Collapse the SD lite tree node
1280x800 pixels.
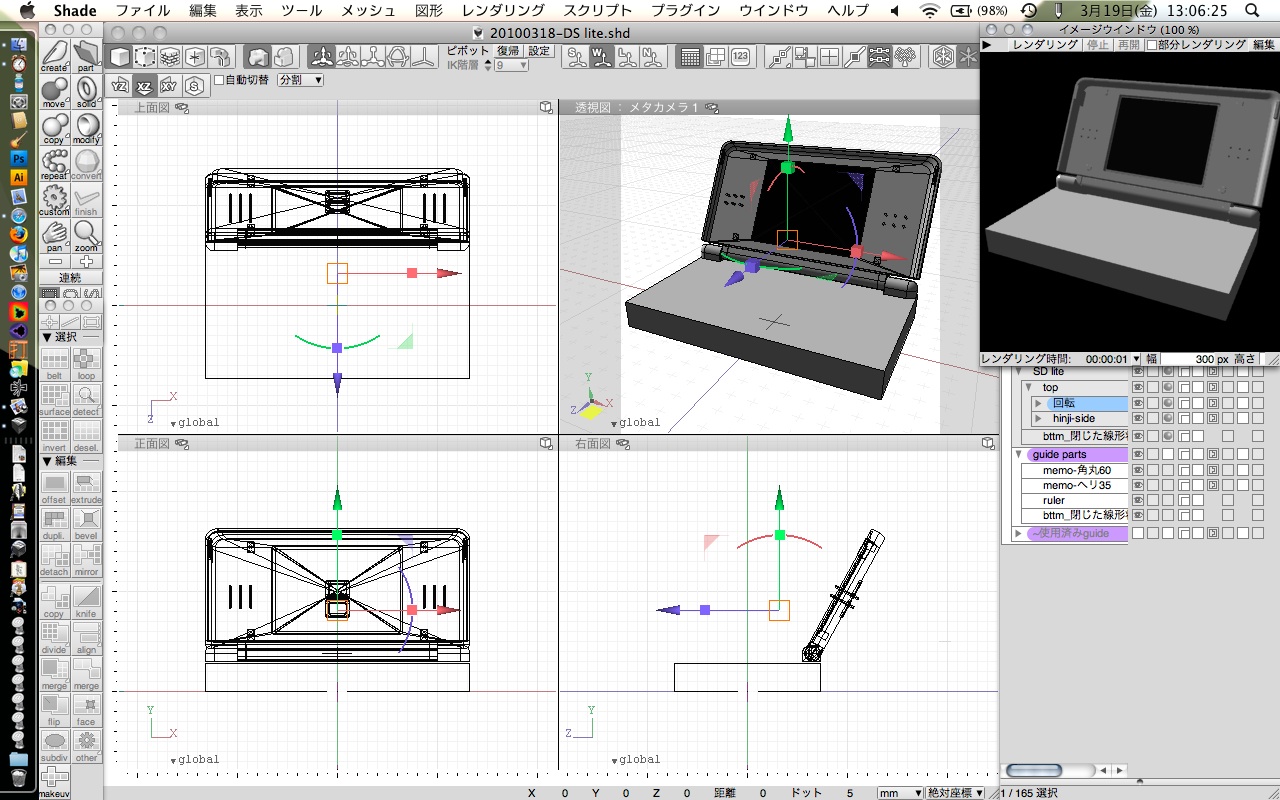coord(1020,371)
